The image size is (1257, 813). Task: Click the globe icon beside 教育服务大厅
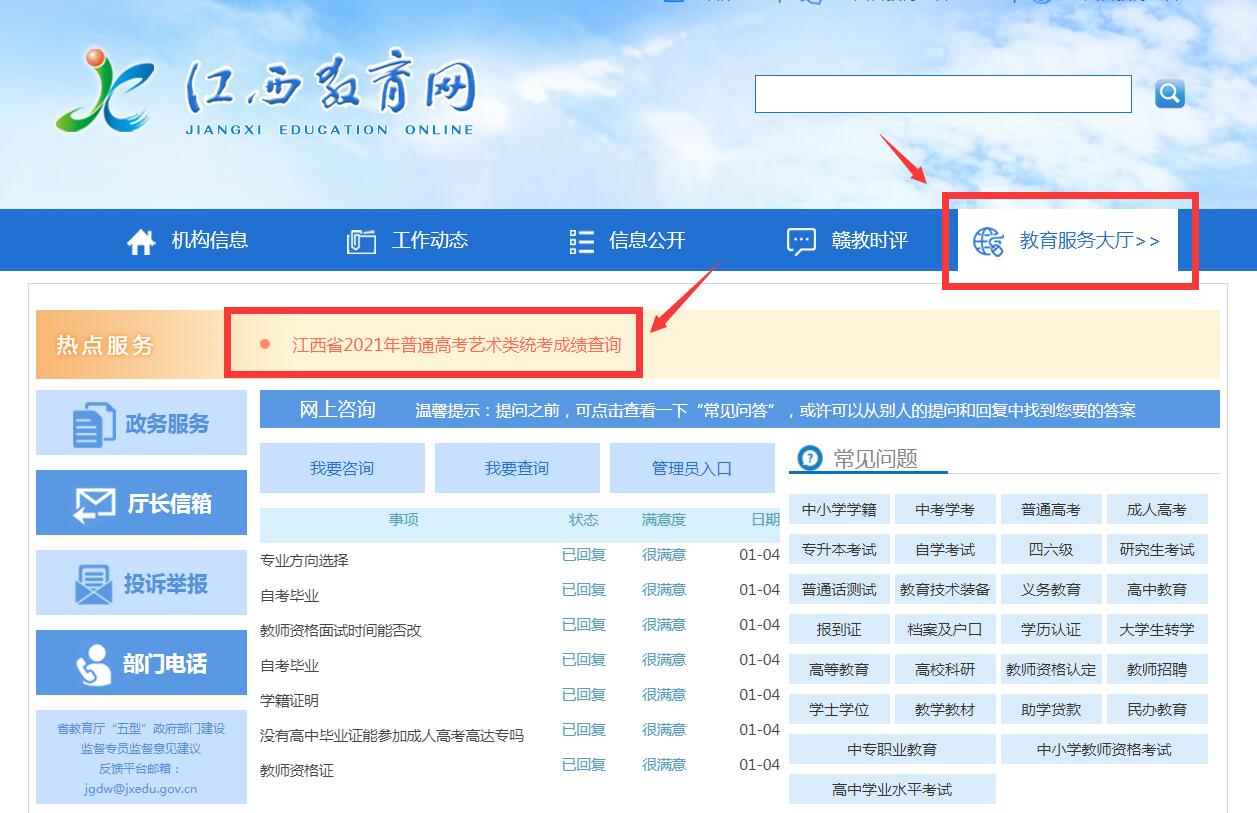(988, 241)
